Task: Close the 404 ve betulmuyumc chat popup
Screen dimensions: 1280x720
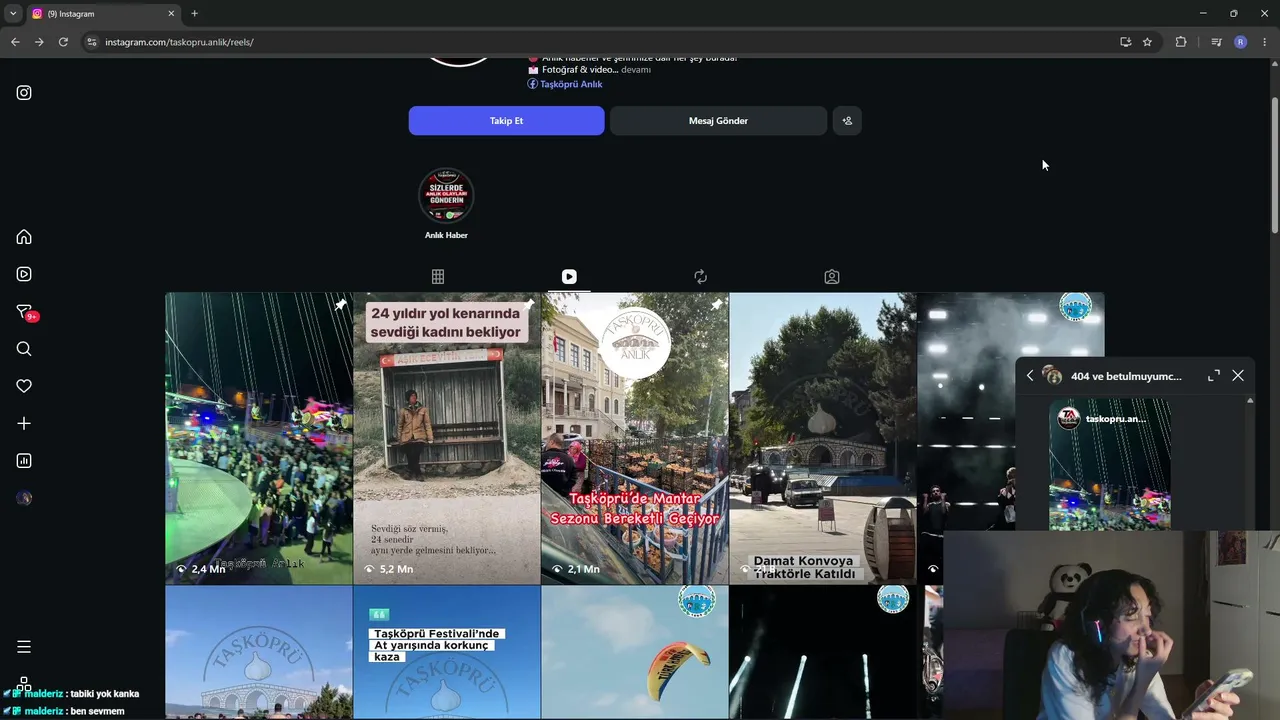Action: 1238,376
